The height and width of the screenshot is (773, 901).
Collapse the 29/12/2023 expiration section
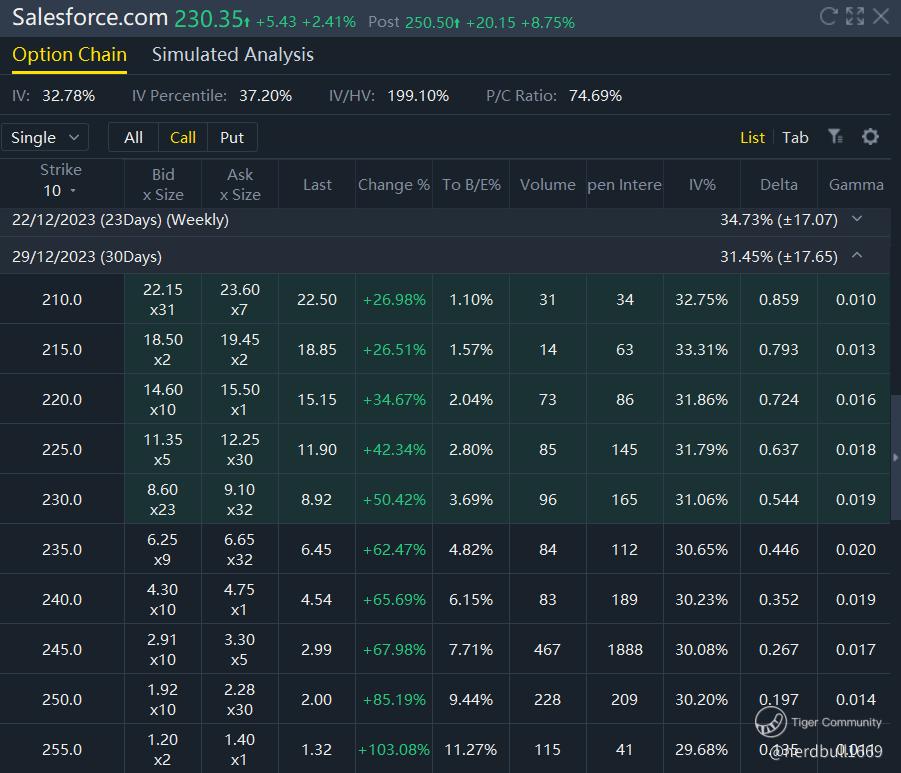tap(856, 256)
